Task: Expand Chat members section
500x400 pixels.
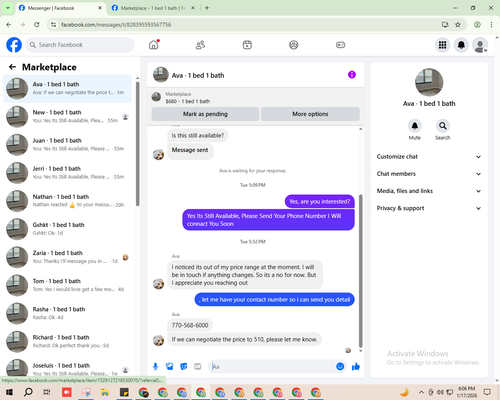Action: point(429,174)
